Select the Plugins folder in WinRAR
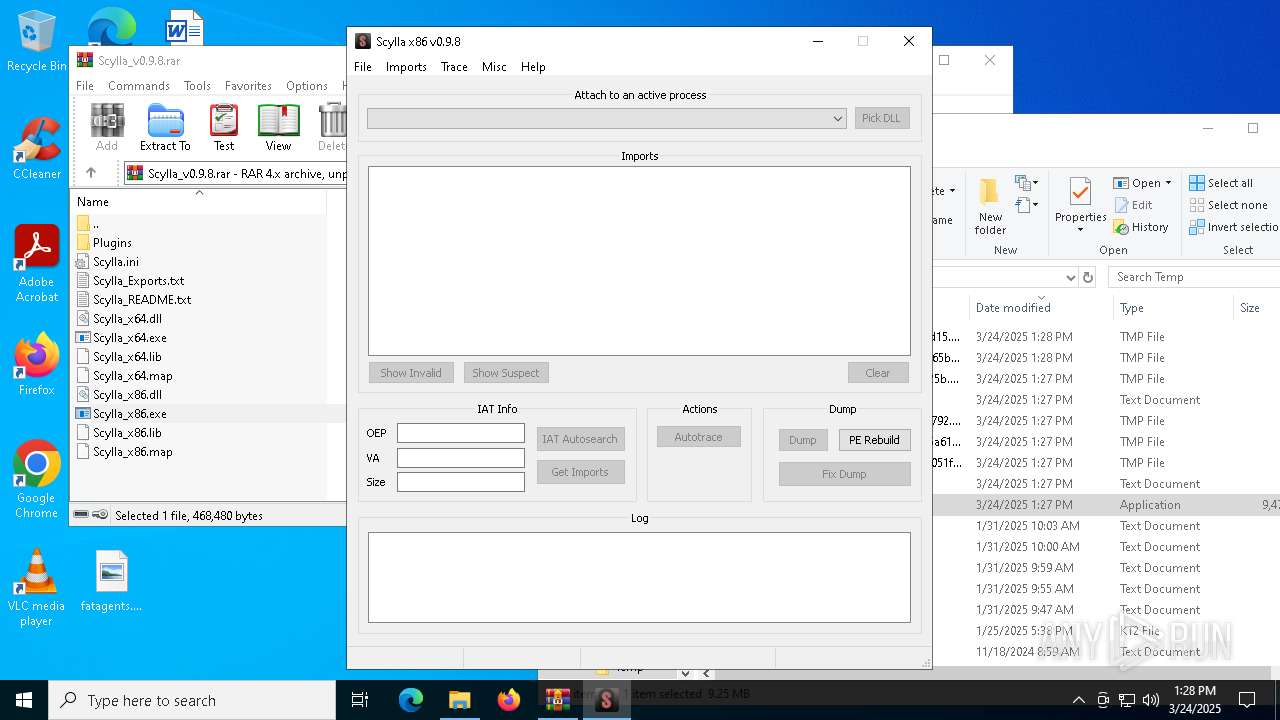Image resolution: width=1280 pixels, height=720 pixels. (x=112, y=243)
